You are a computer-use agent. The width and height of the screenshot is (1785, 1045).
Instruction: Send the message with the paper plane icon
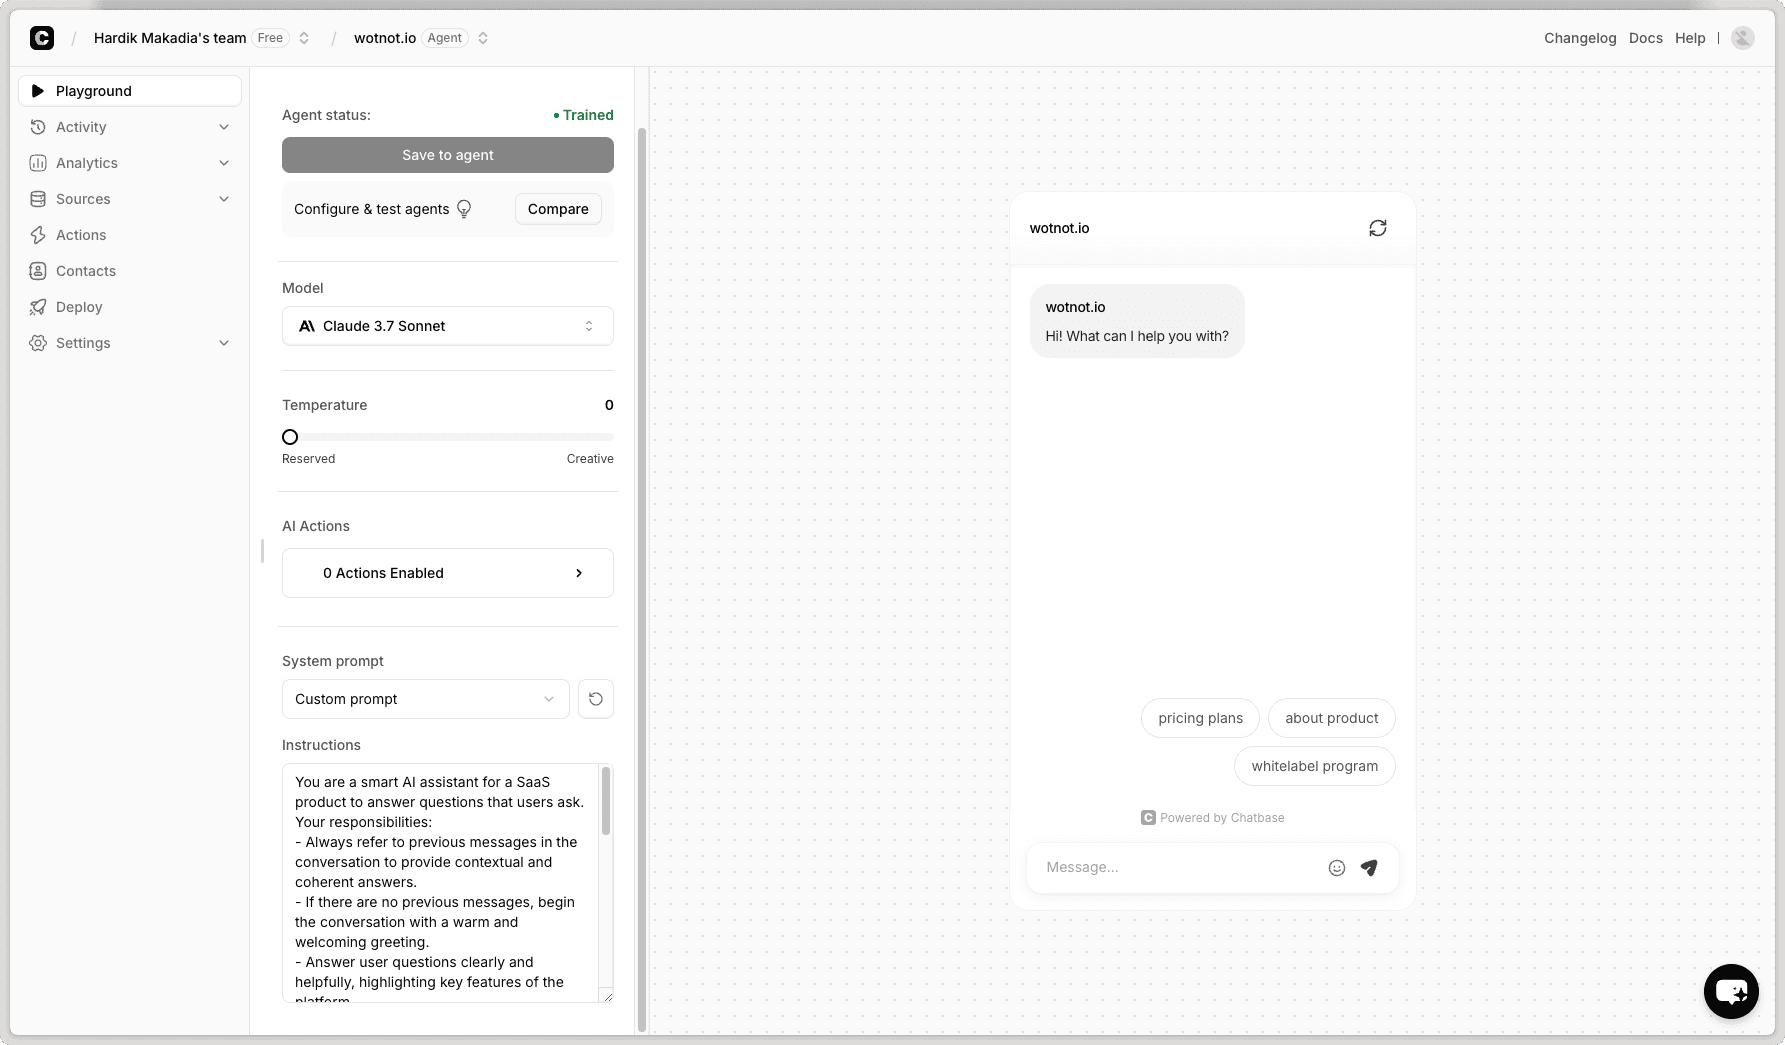click(x=1369, y=868)
